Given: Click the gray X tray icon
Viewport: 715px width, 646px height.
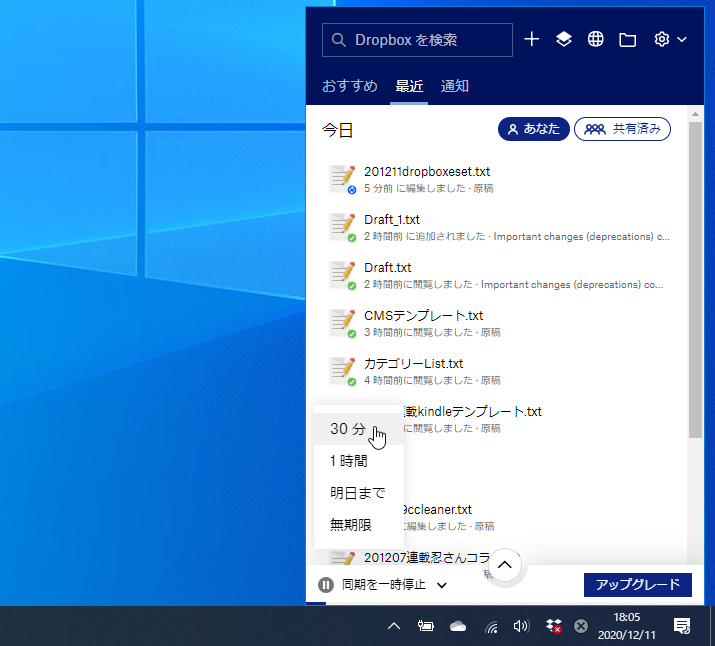Looking at the screenshot, I should click(x=581, y=626).
